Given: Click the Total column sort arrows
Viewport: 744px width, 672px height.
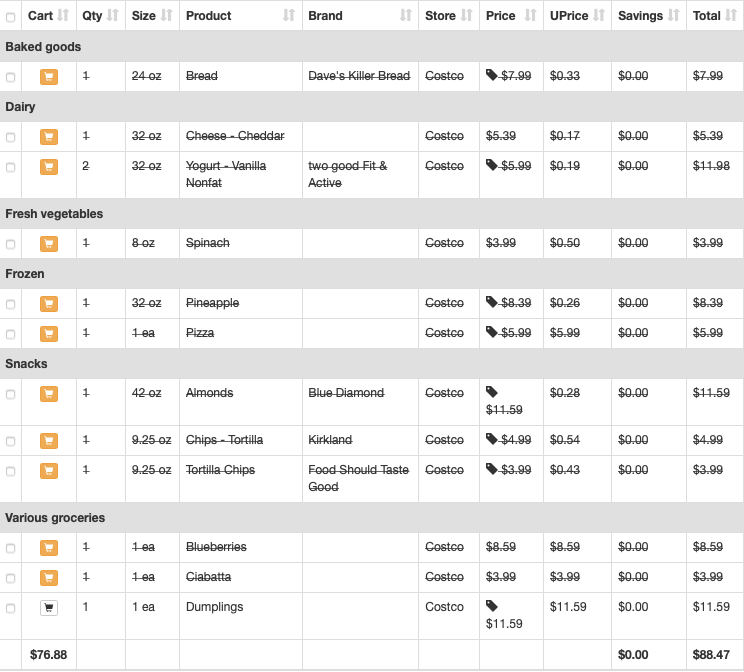Looking at the screenshot, I should pyautogui.click(x=731, y=16).
